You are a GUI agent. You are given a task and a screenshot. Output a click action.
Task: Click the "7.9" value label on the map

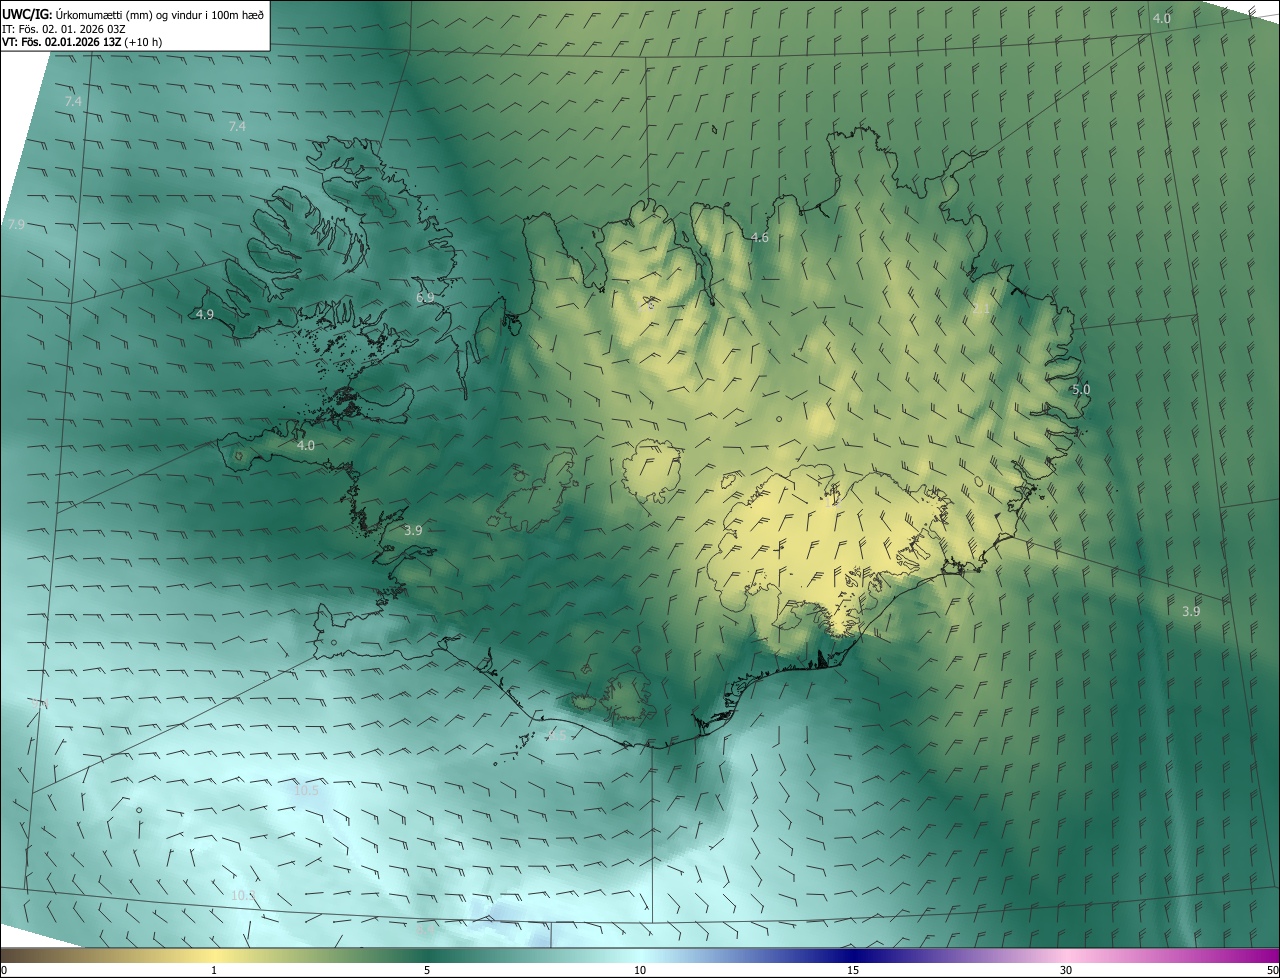(15, 225)
